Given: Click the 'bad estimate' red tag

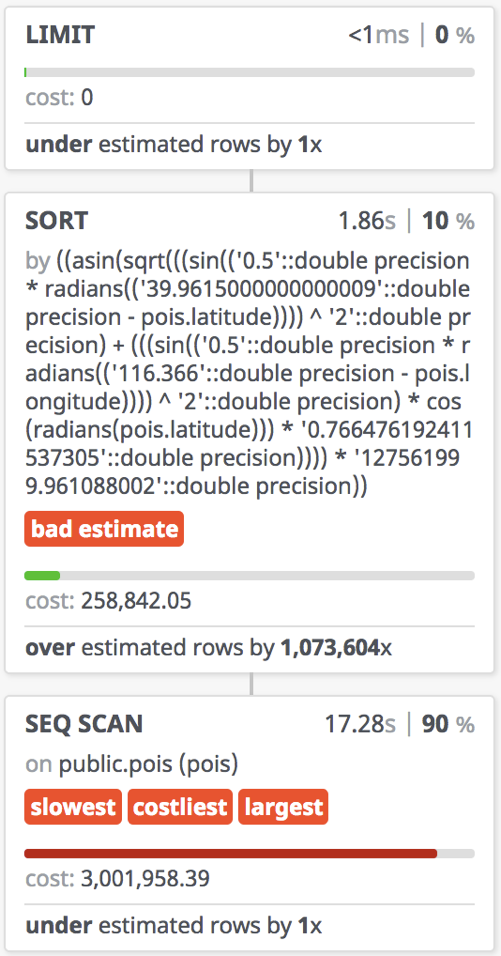Looking at the screenshot, I should [104, 529].
